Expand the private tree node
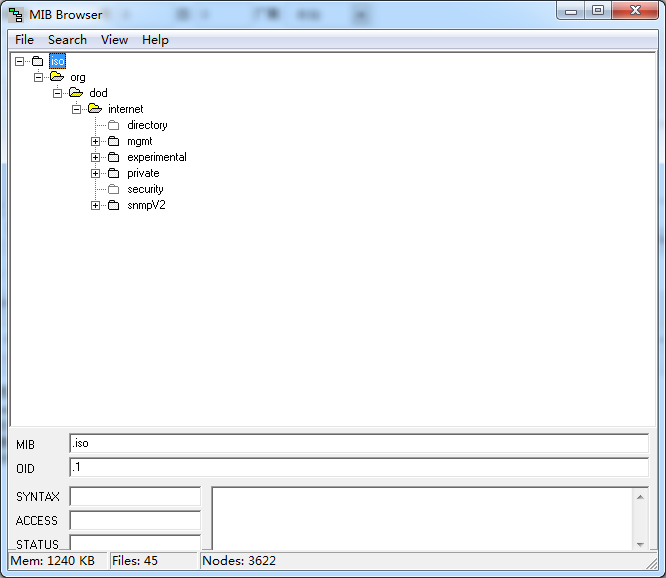This screenshot has height=578, width=666. coord(96,173)
